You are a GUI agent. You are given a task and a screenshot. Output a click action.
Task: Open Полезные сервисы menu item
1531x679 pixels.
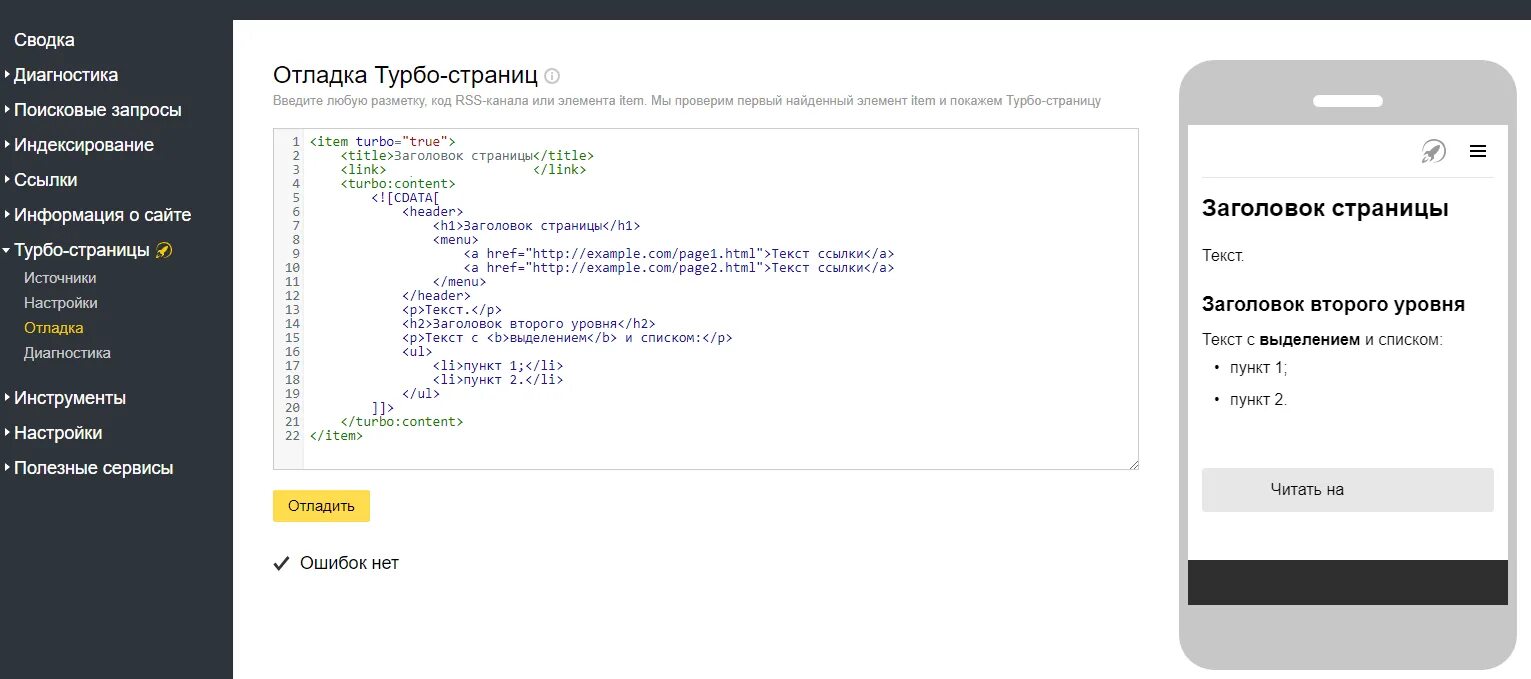tap(94, 468)
